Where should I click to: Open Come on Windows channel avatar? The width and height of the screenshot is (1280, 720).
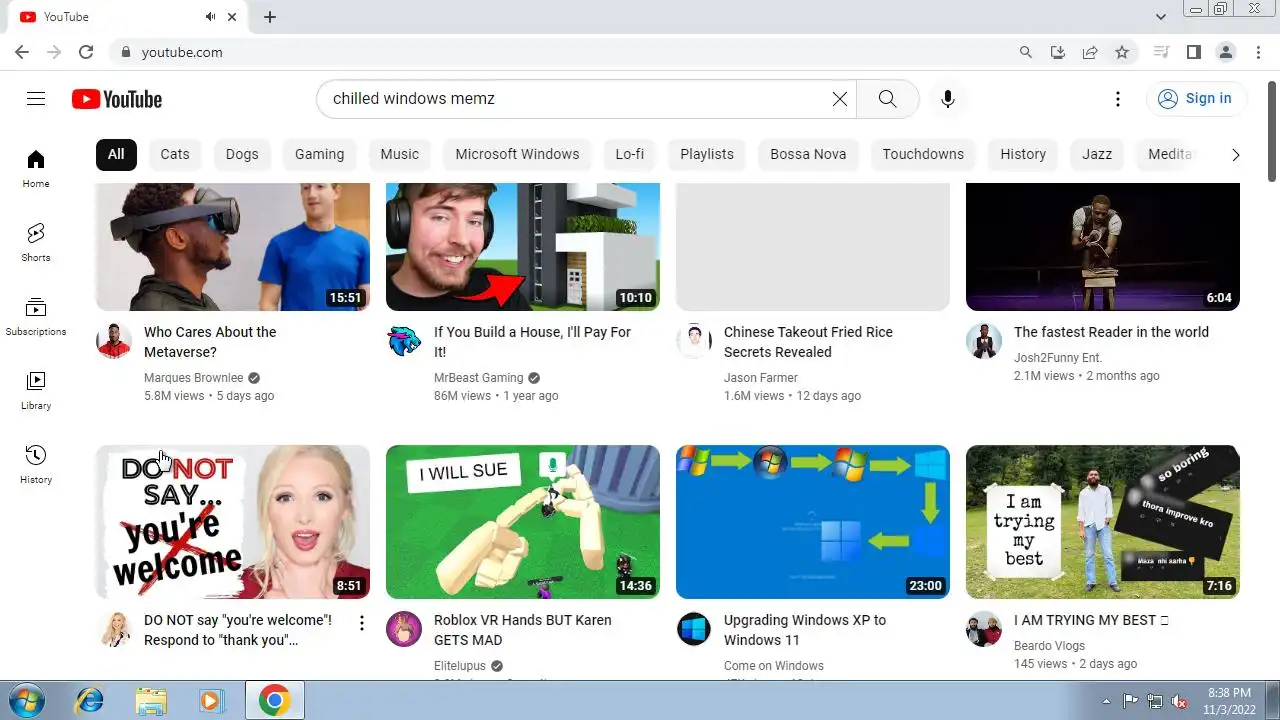click(x=694, y=629)
